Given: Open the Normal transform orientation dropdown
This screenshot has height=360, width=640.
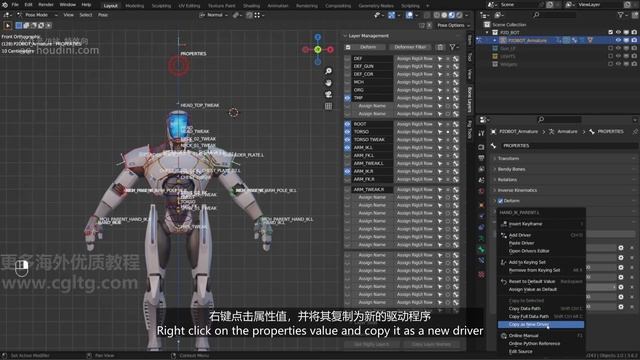Looking at the screenshot, I should tap(213, 15).
